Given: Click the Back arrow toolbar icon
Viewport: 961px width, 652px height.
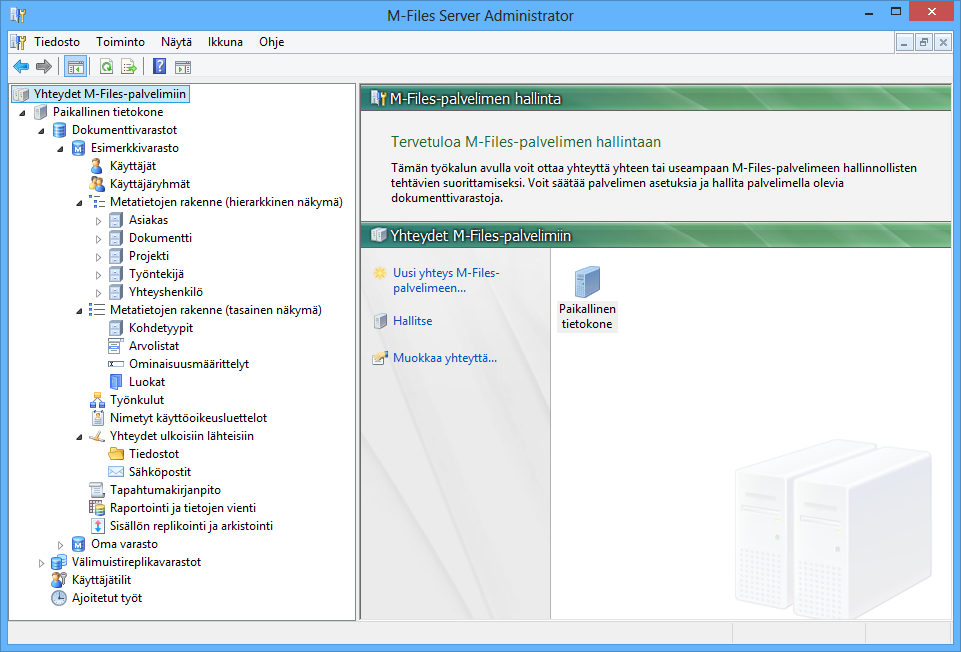Looking at the screenshot, I should pyautogui.click(x=21, y=66).
